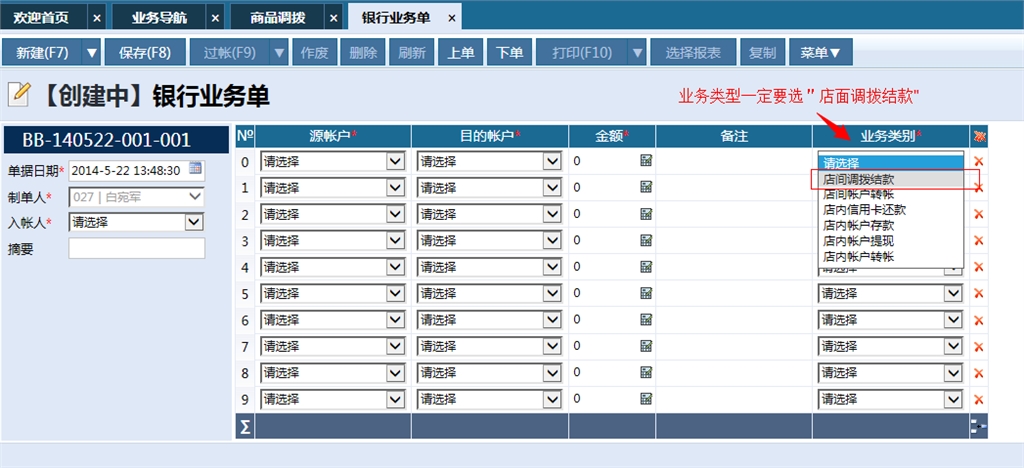This screenshot has width=1024, height=468.
Task: Click the 源帐户 column header
Action: click(x=333, y=136)
